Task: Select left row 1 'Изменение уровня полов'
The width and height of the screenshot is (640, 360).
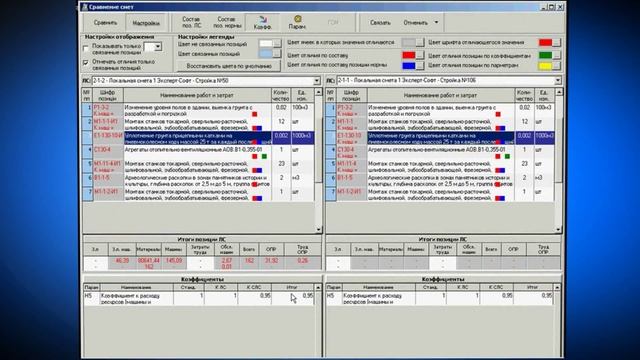Action: (198, 110)
